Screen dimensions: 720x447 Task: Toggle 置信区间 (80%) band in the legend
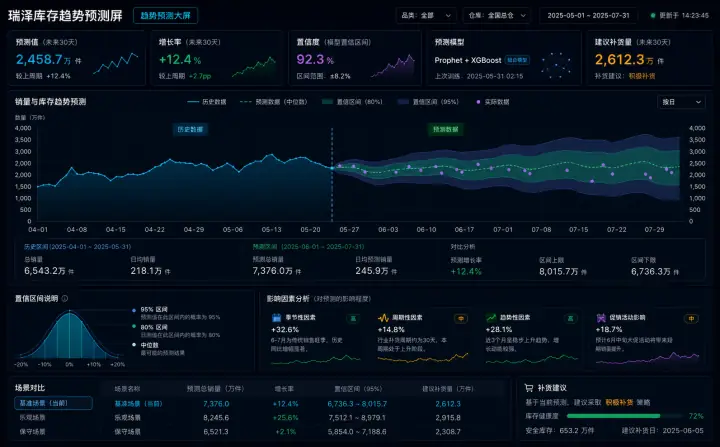352,102
